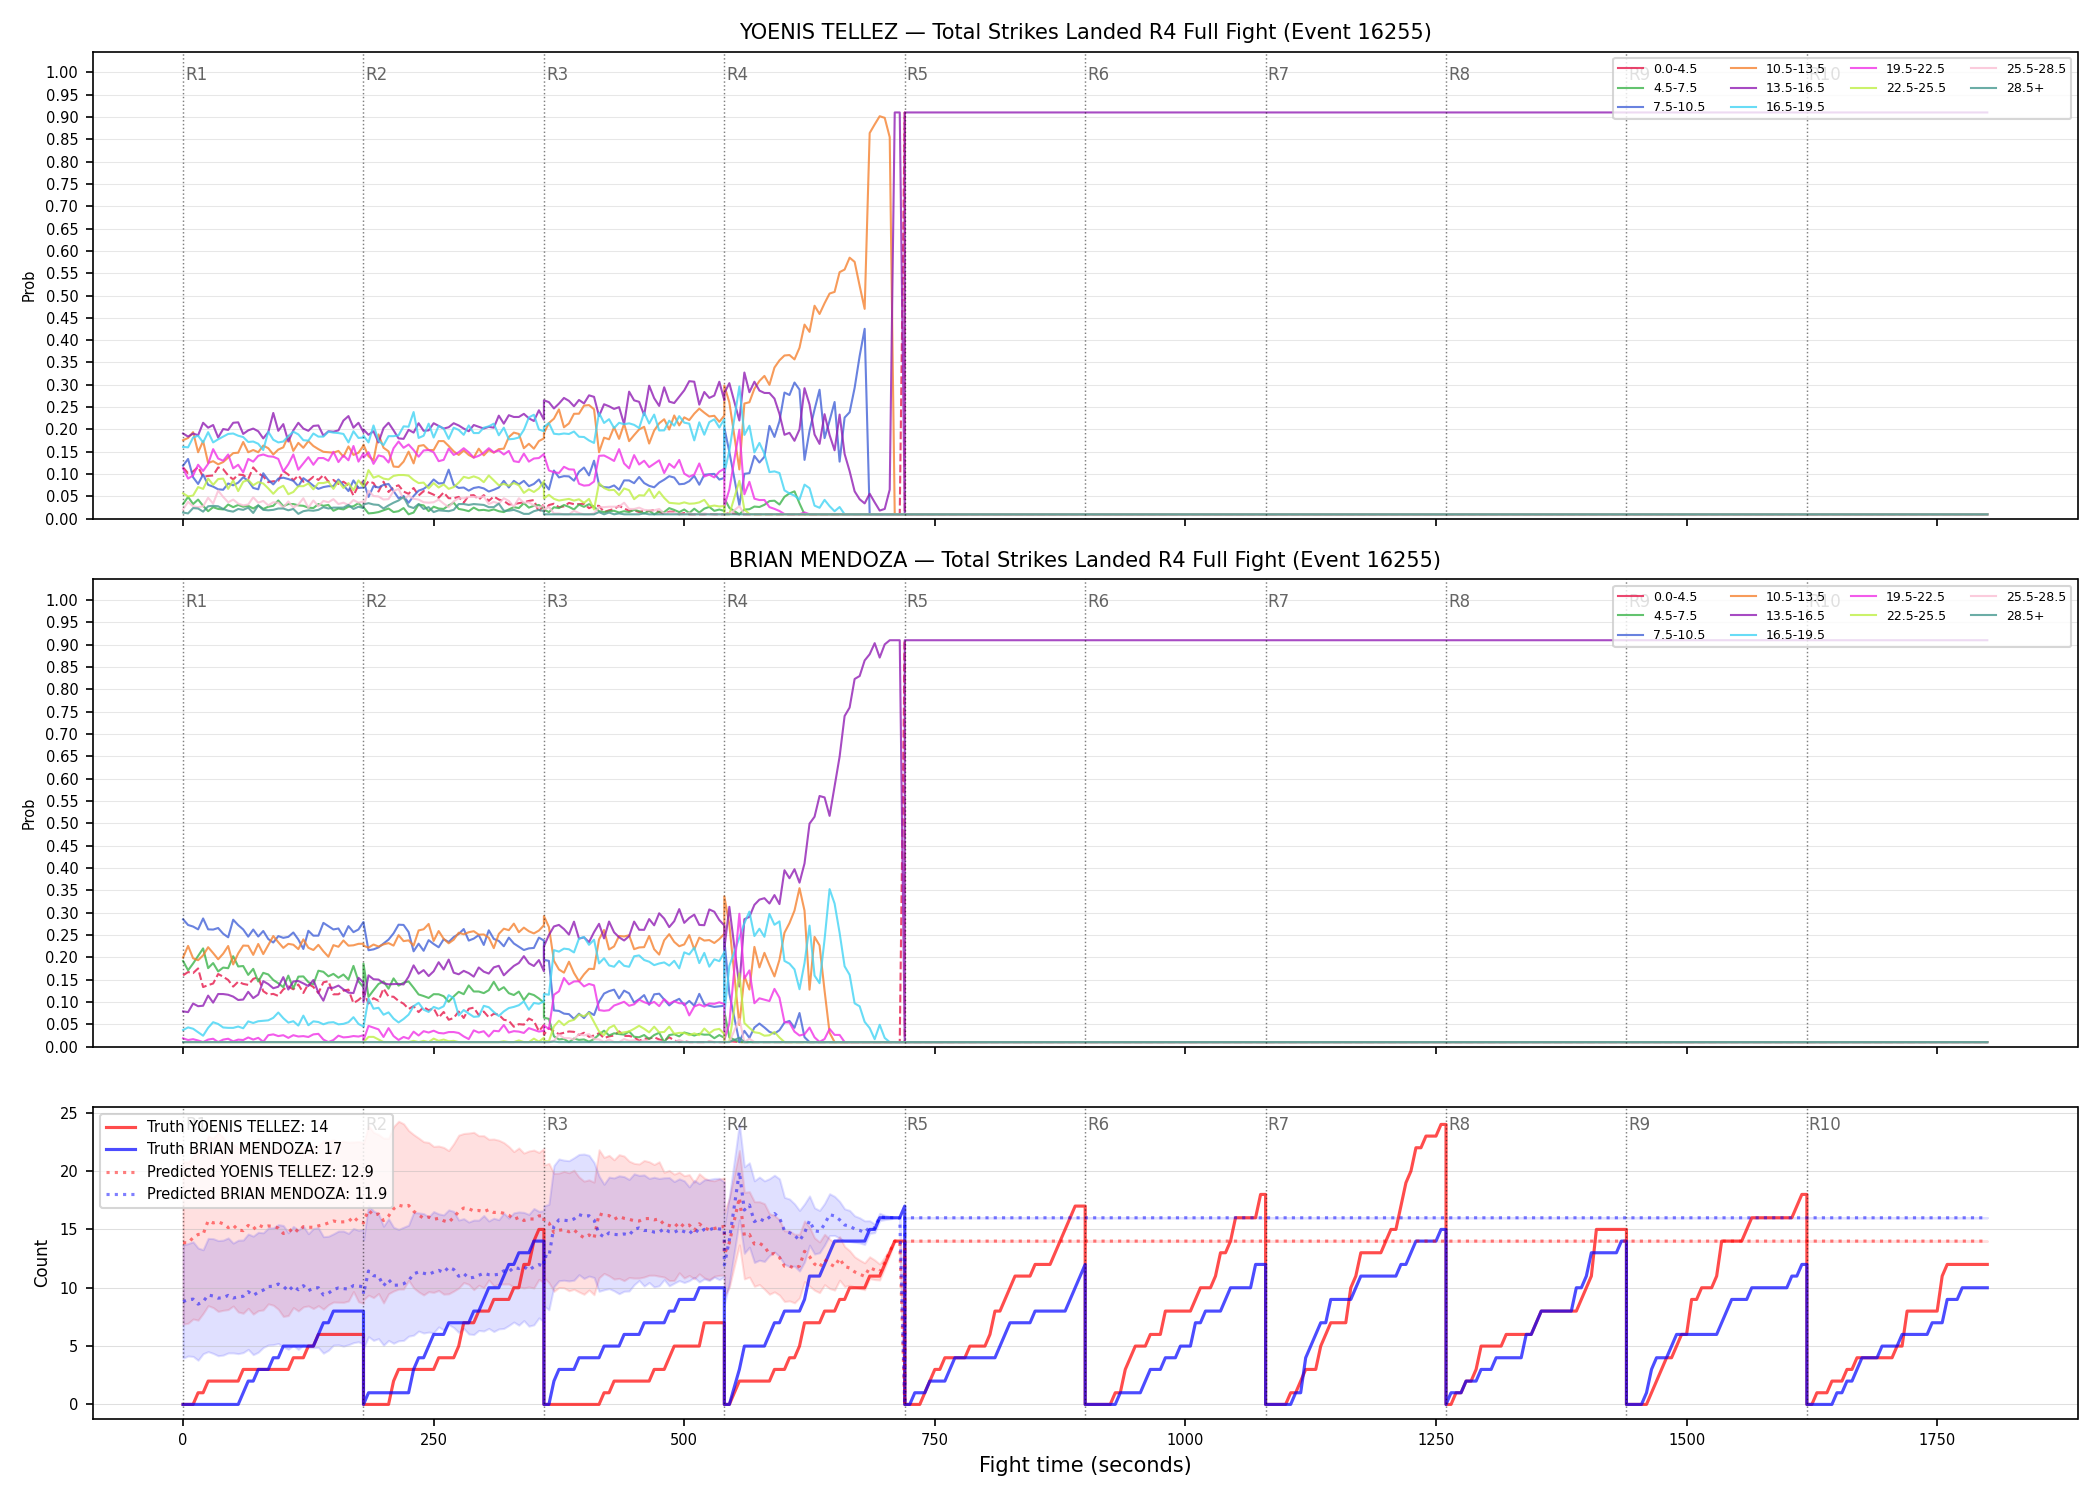The height and width of the screenshot is (1500, 2100).
Task: Click R4 round marker in Tellez chart
Action: tap(737, 74)
